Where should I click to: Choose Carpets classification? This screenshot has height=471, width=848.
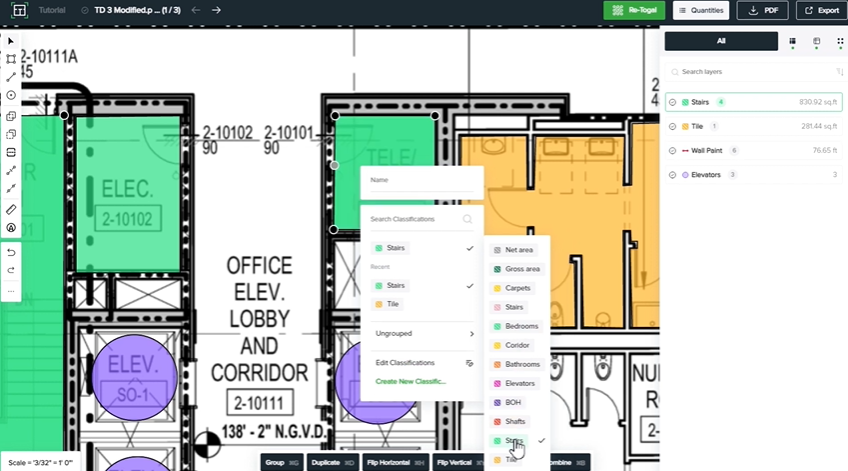pos(513,288)
